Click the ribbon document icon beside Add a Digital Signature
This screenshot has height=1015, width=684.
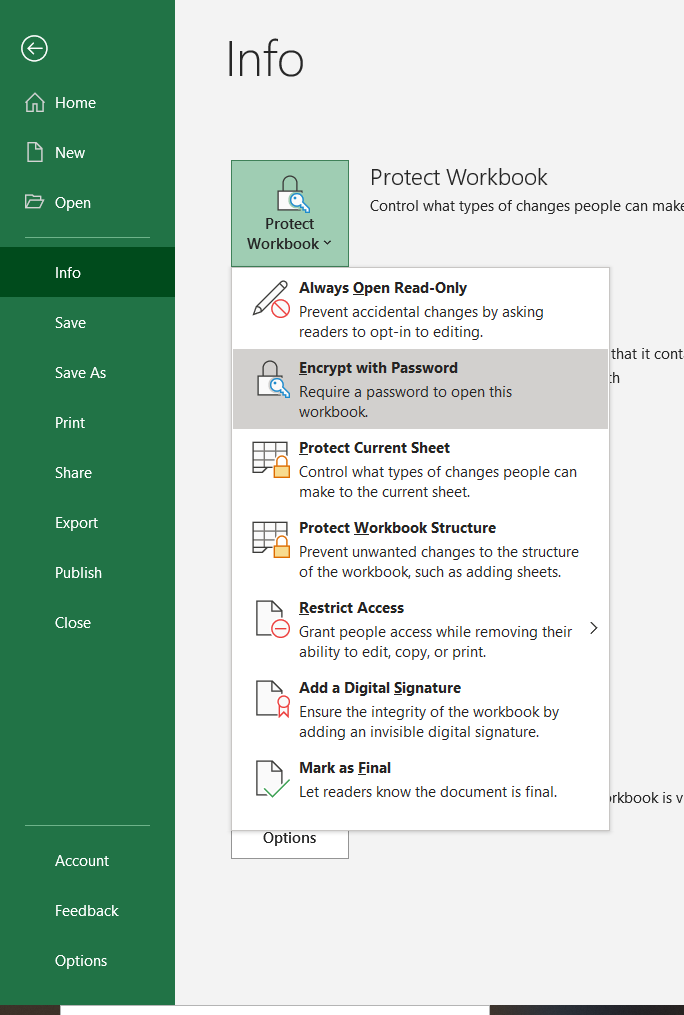click(272, 699)
